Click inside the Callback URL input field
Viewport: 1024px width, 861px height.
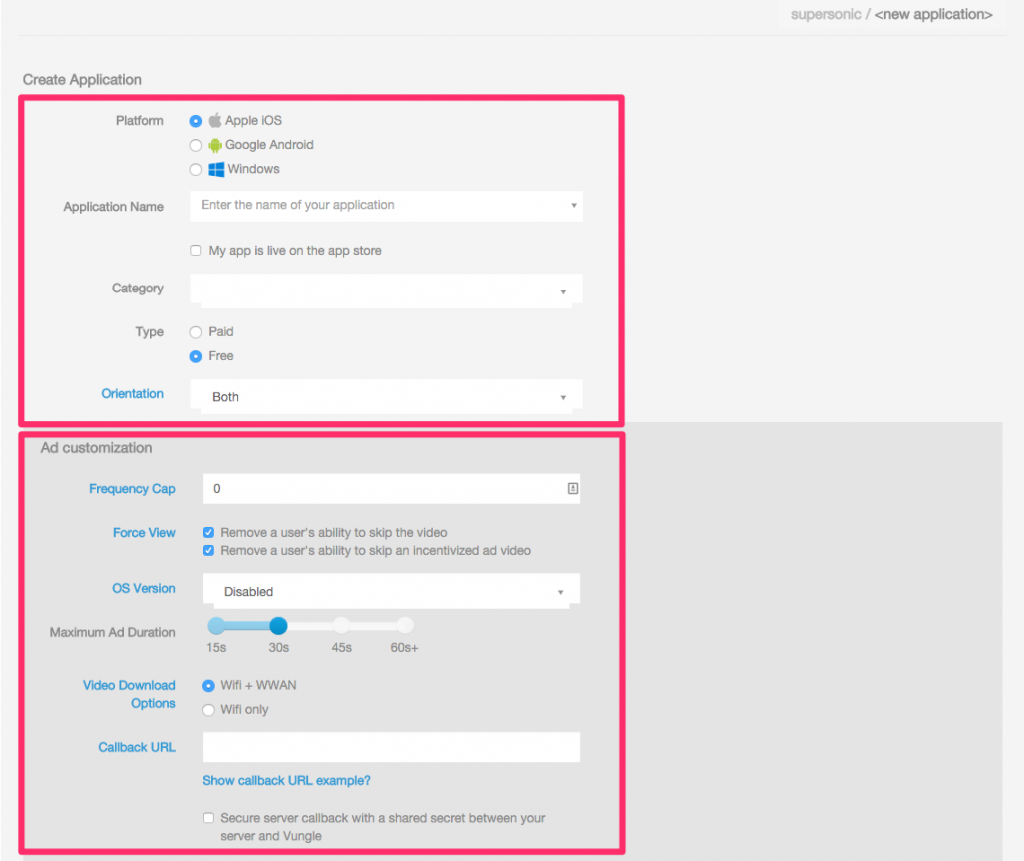click(x=390, y=747)
